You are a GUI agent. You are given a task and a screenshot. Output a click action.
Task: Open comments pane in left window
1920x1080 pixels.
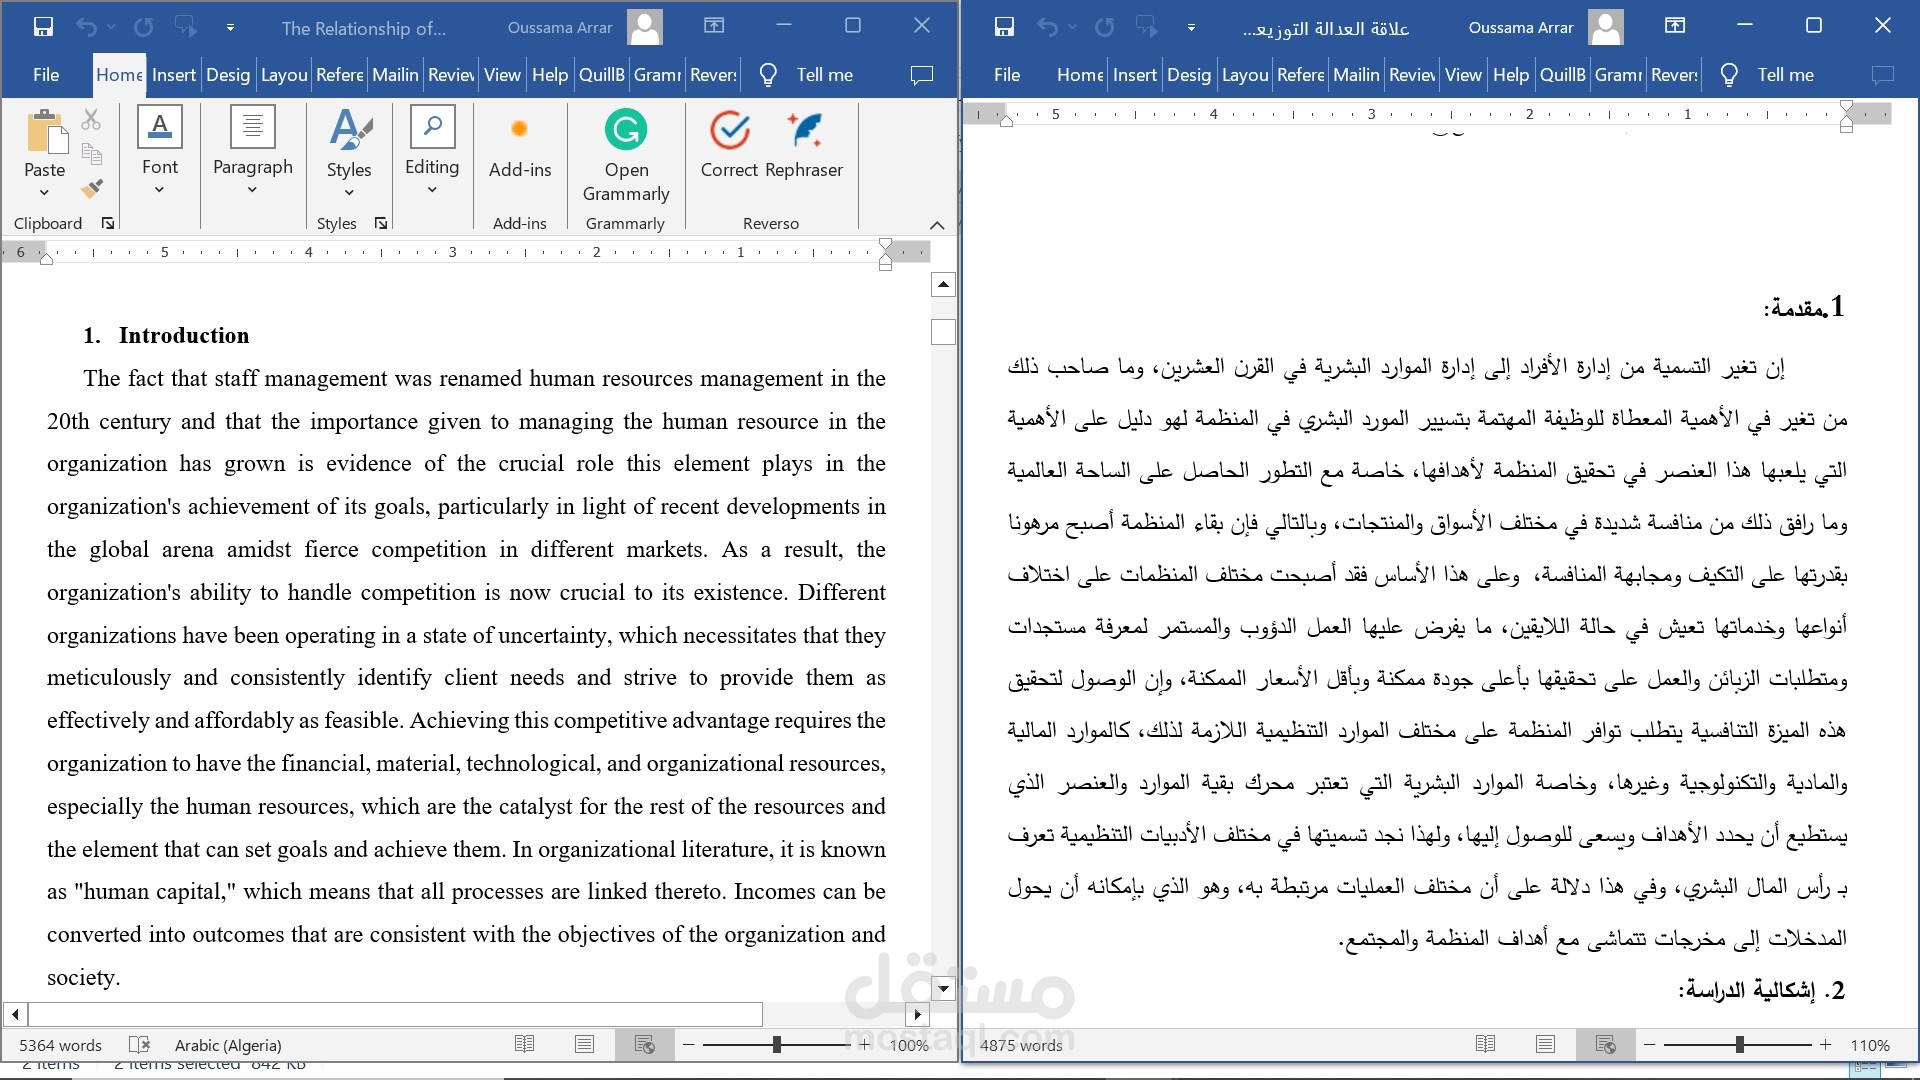[922, 75]
